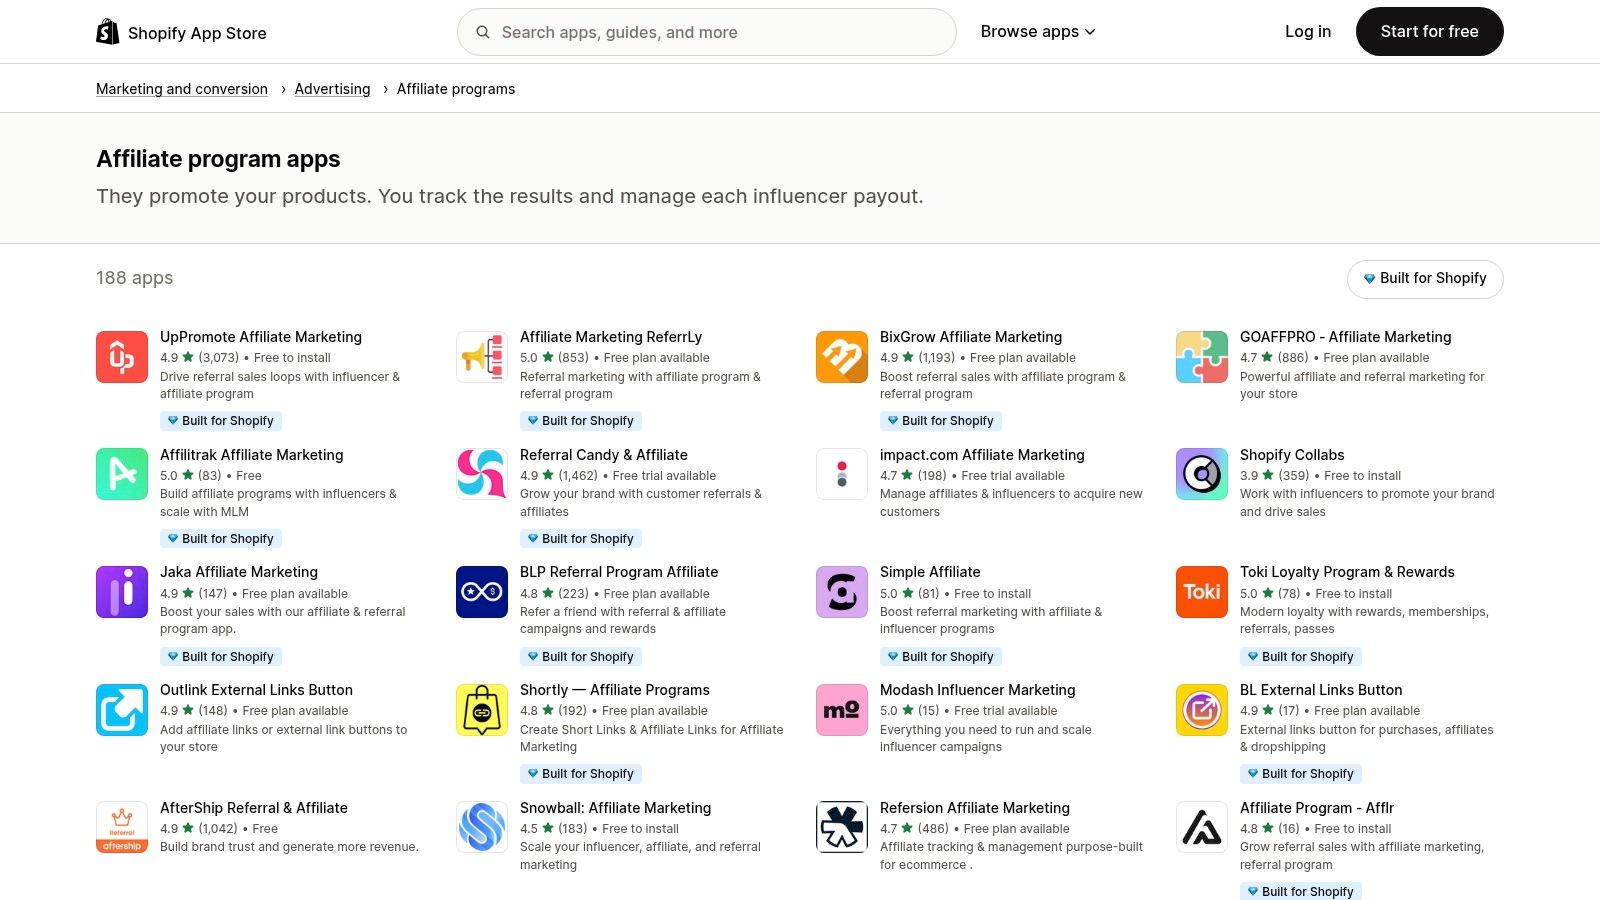This screenshot has width=1600, height=900.
Task: Open the Refersion Affiliate Marketing app icon
Action: pos(841,827)
